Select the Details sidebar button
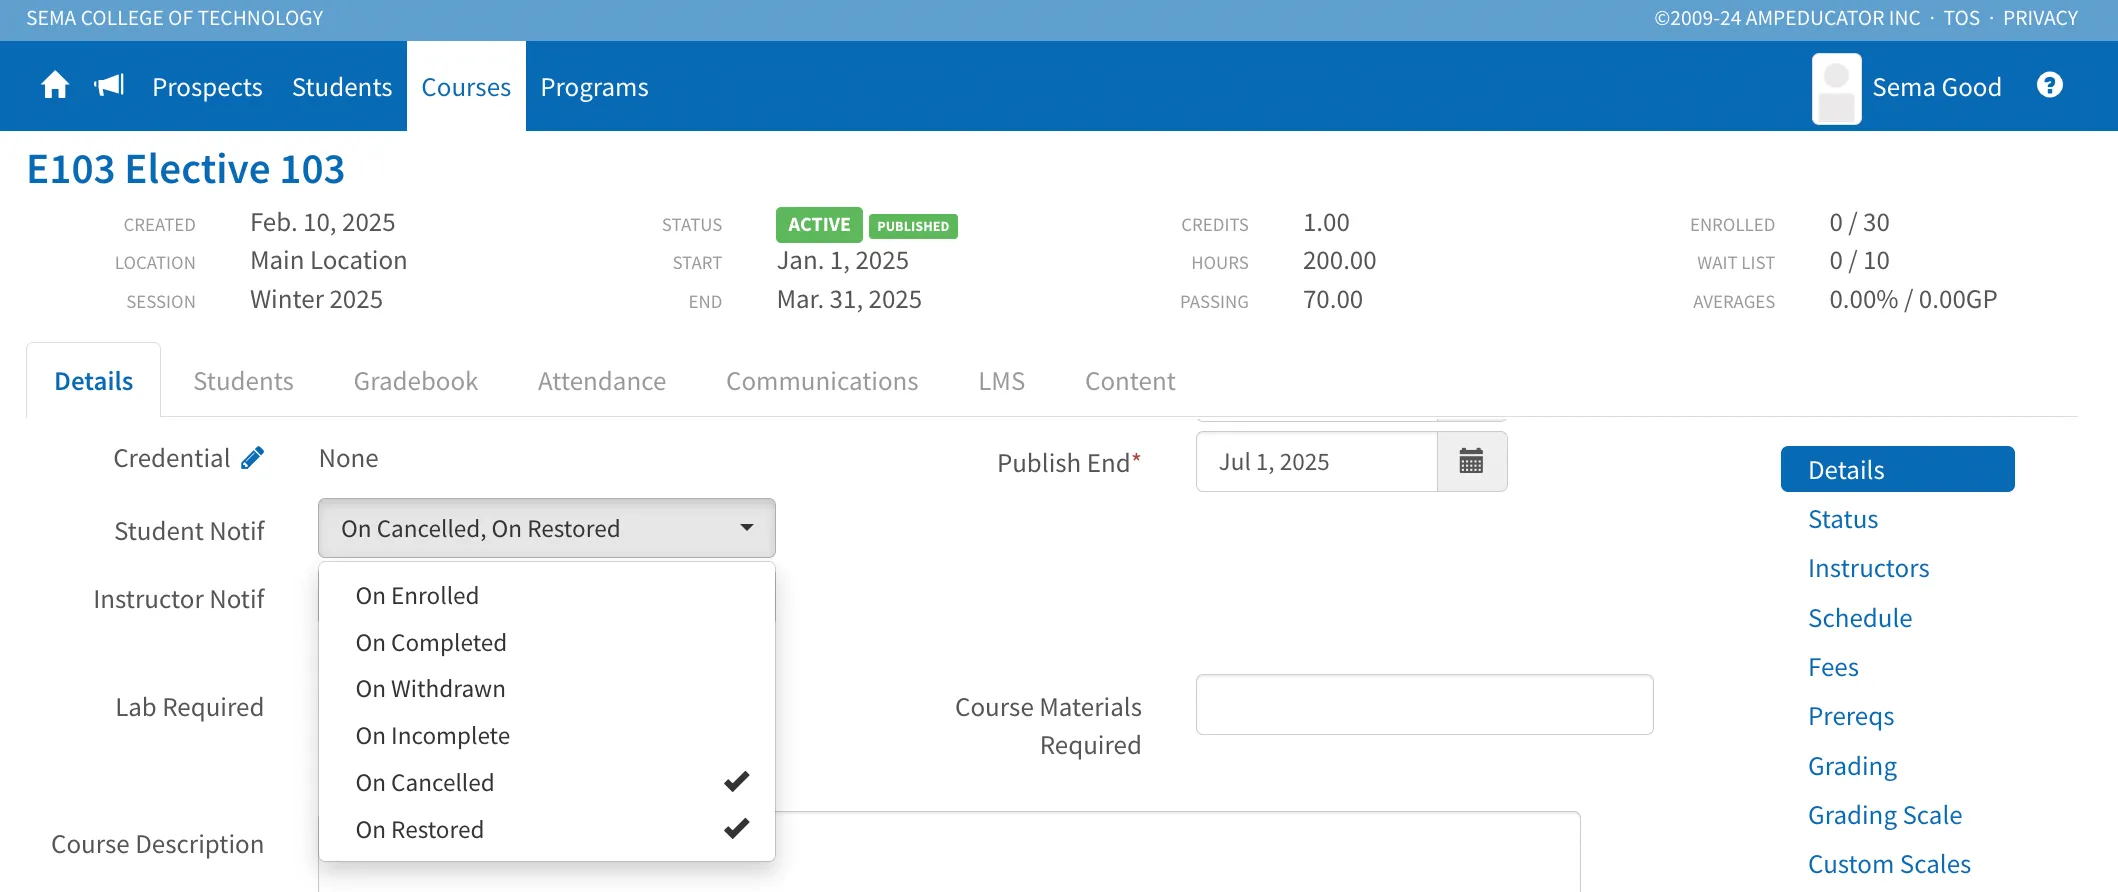The image size is (2118, 892). coord(1897,469)
